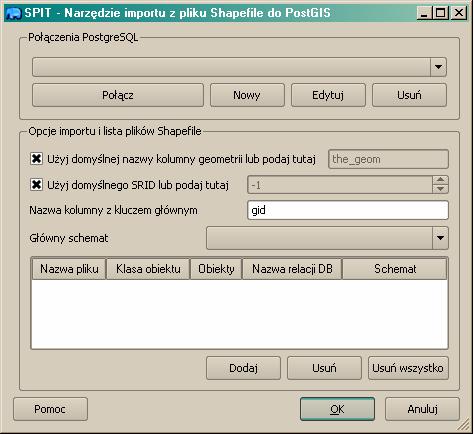Click Edytuj to edit connection
The width and height of the screenshot is (474, 434).
[328, 95]
